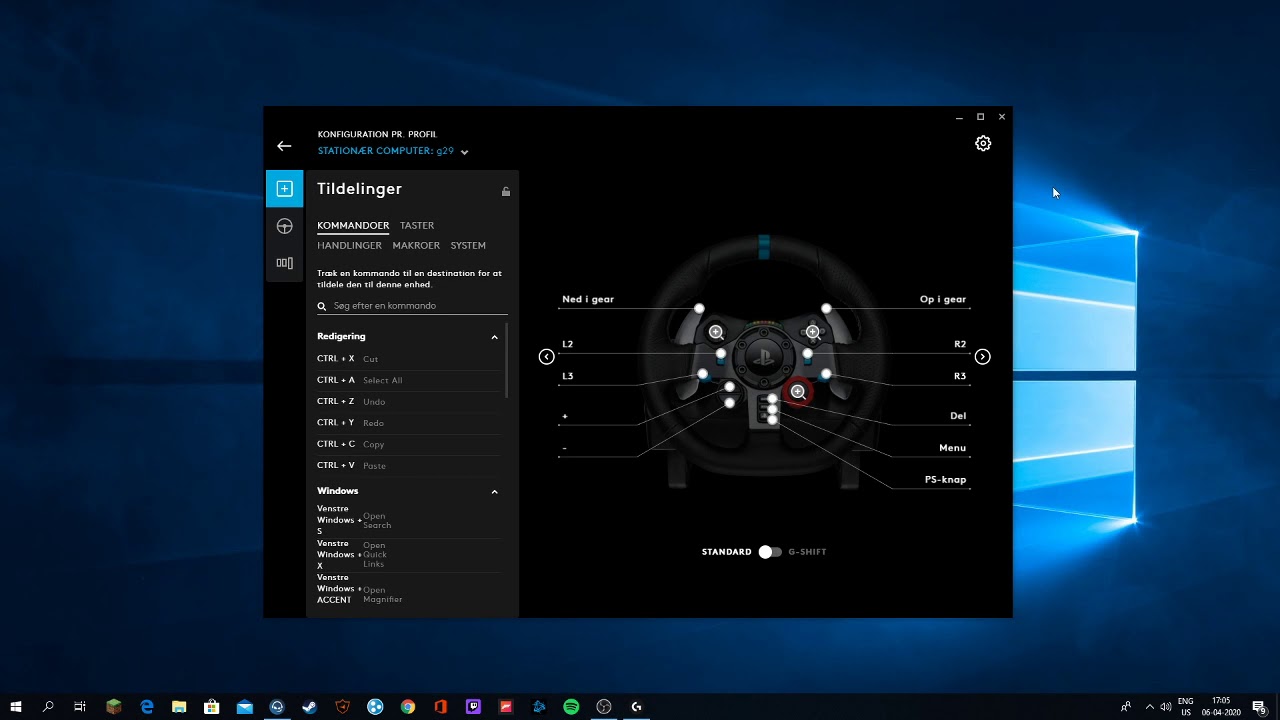Select the 'Ned i gear' assignment
Viewport: 1280px width, 720px height.
[x=588, y=299]
